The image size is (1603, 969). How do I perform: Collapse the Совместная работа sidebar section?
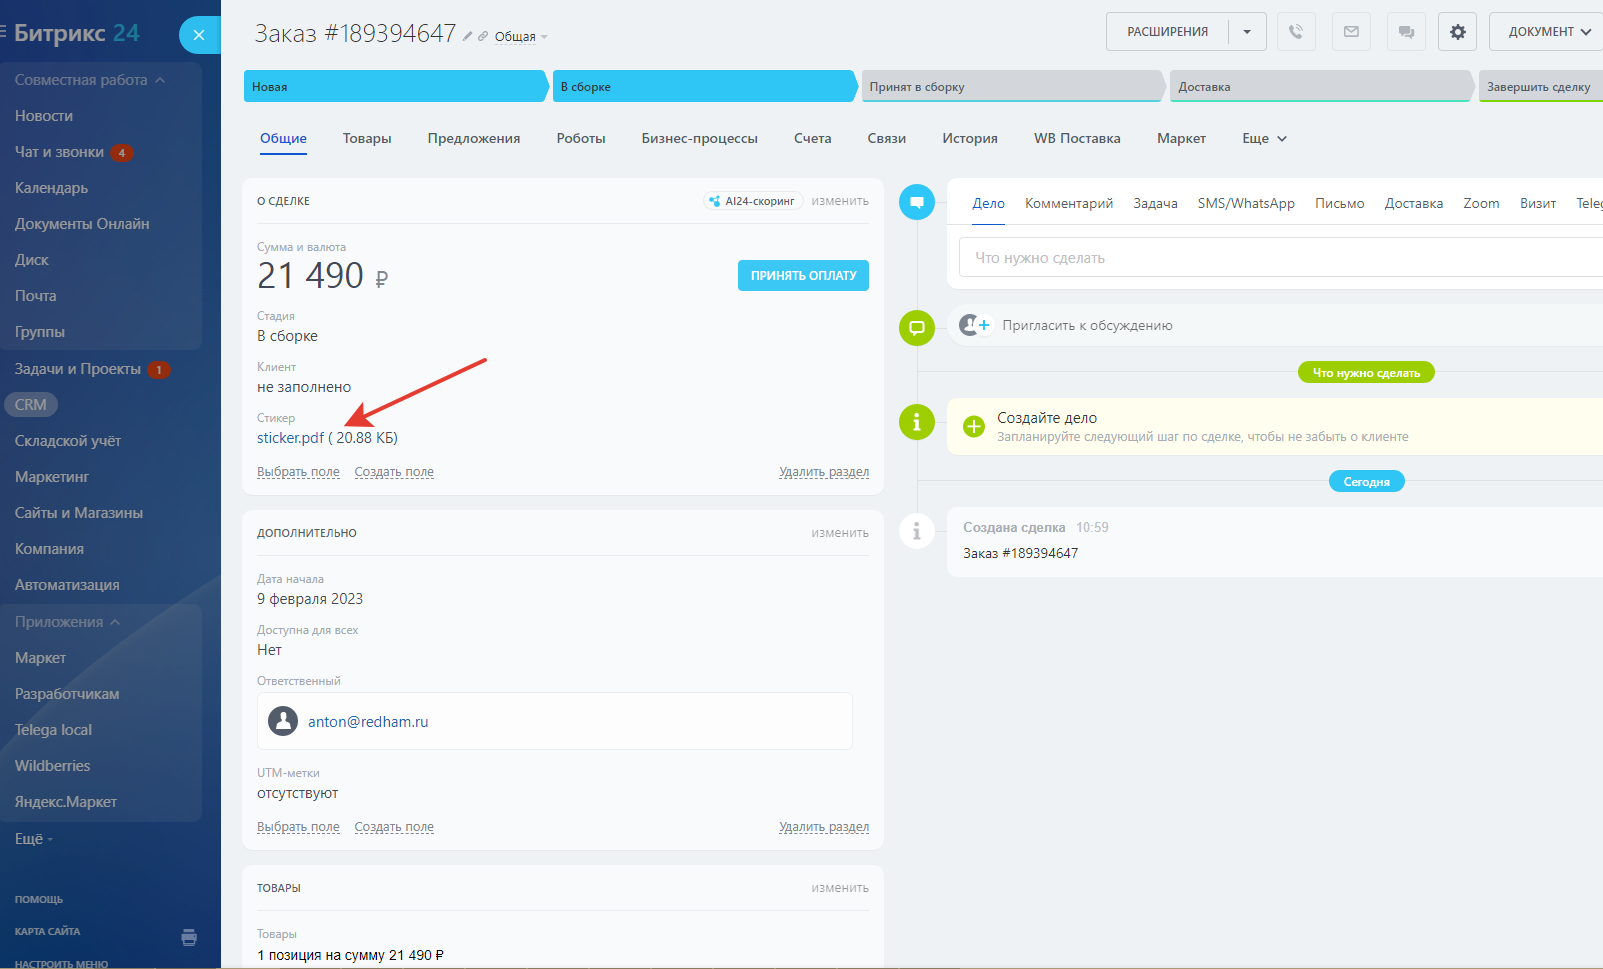[x=160, y=80]
